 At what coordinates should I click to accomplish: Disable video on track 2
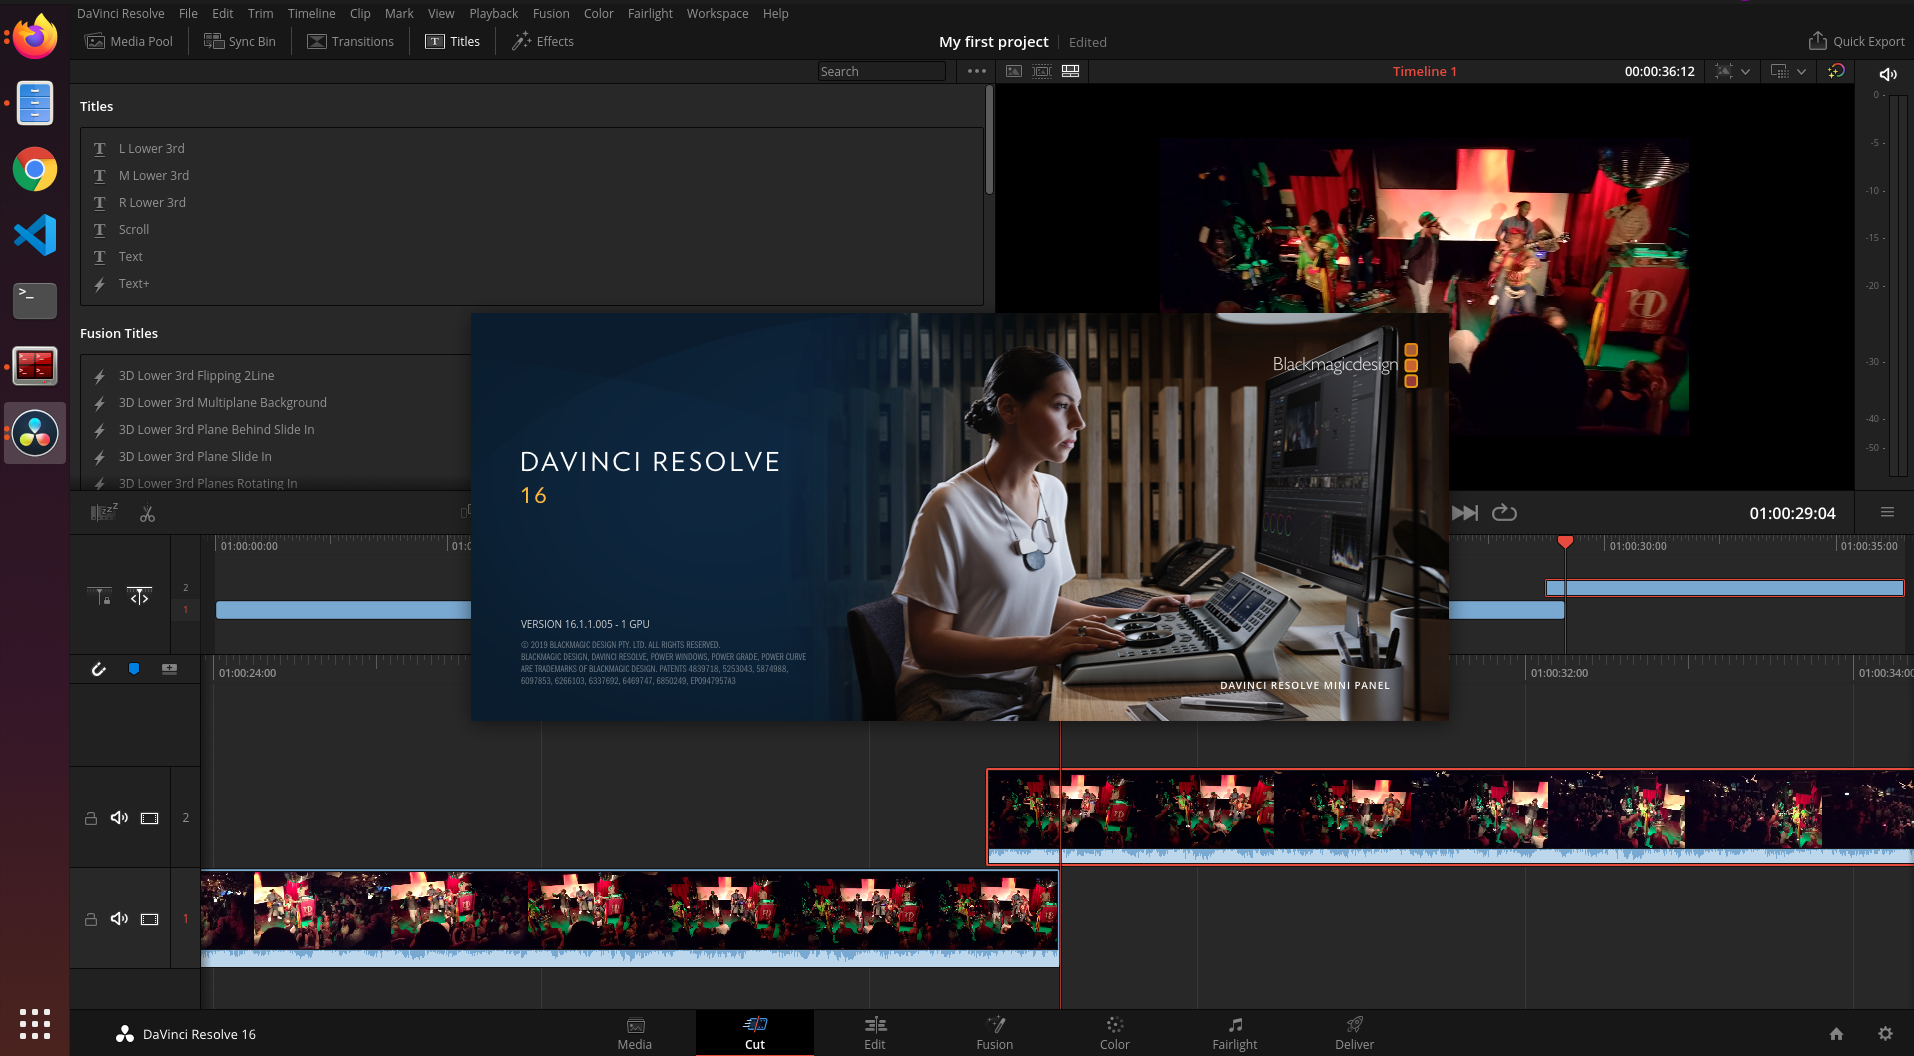click(x=149, y=818)
